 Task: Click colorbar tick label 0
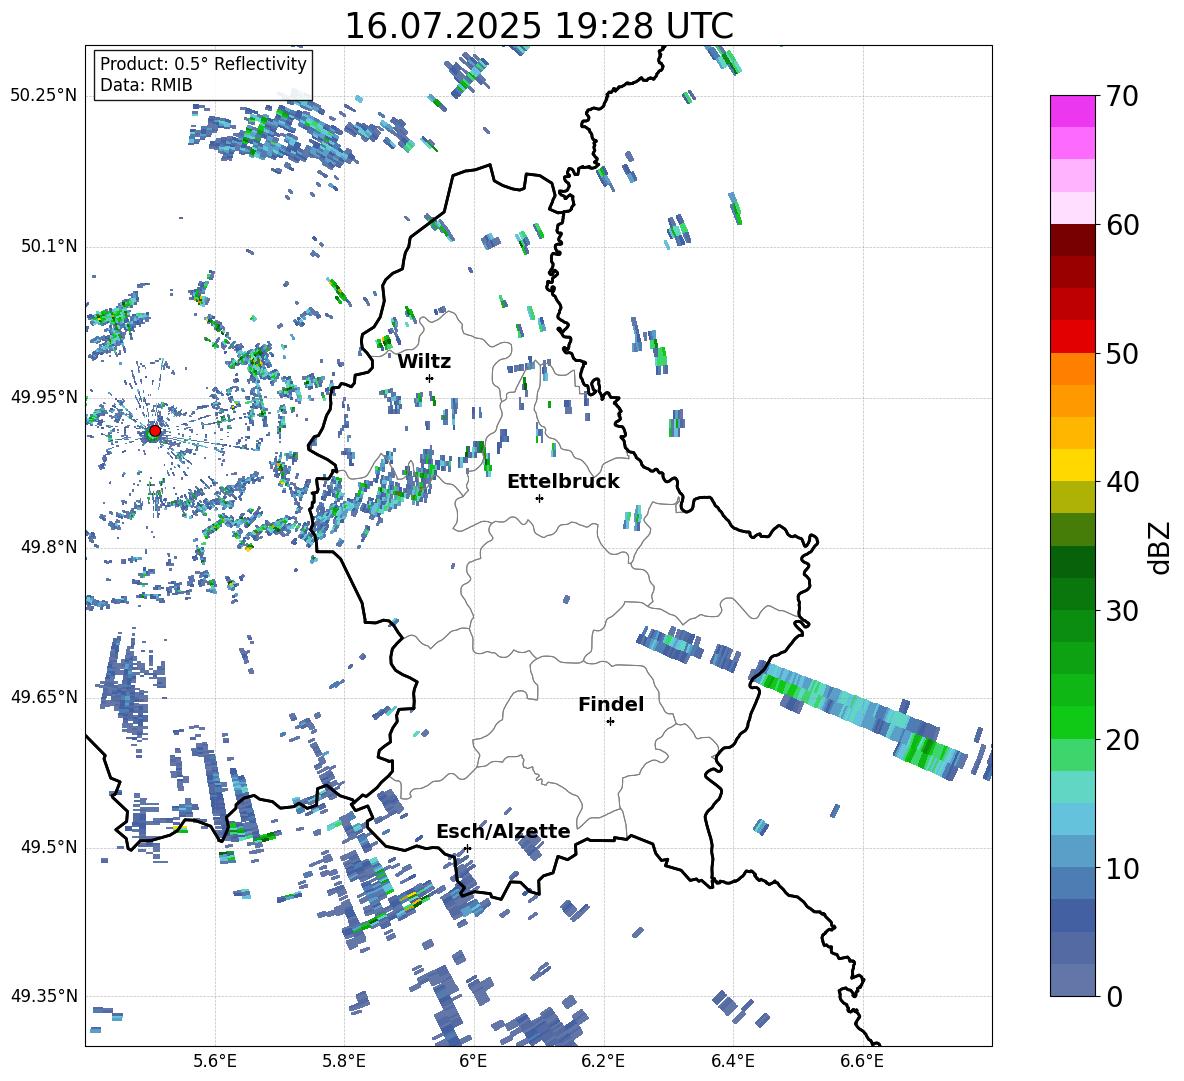[1114, 997]
